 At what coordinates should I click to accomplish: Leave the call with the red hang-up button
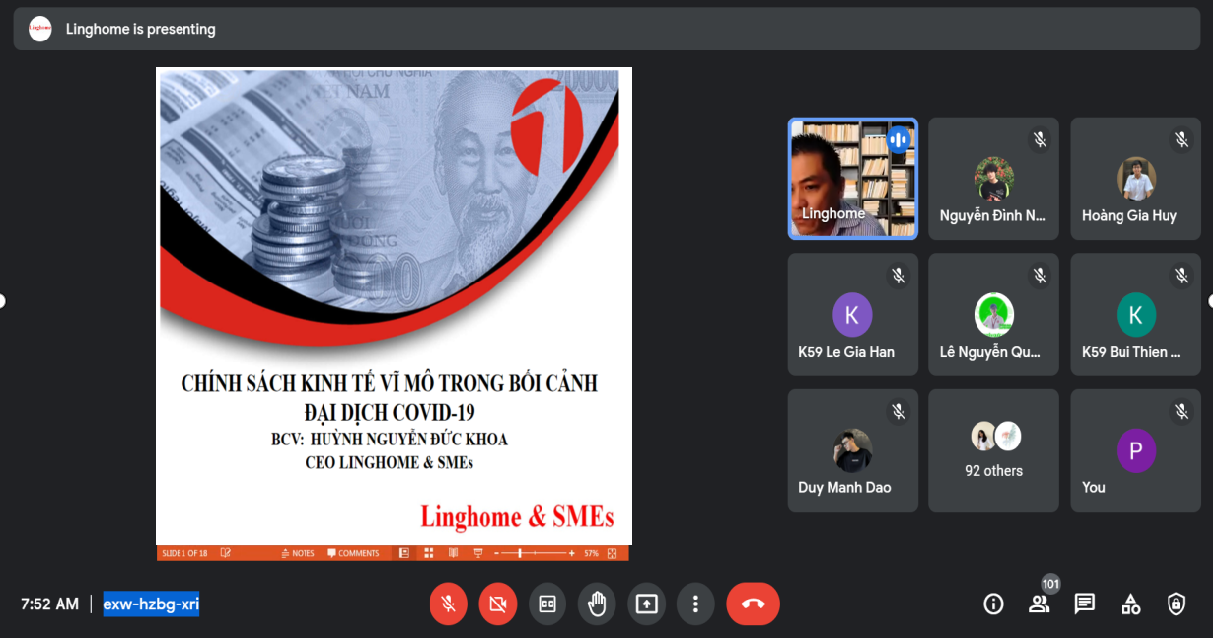[x=753, y=604]
